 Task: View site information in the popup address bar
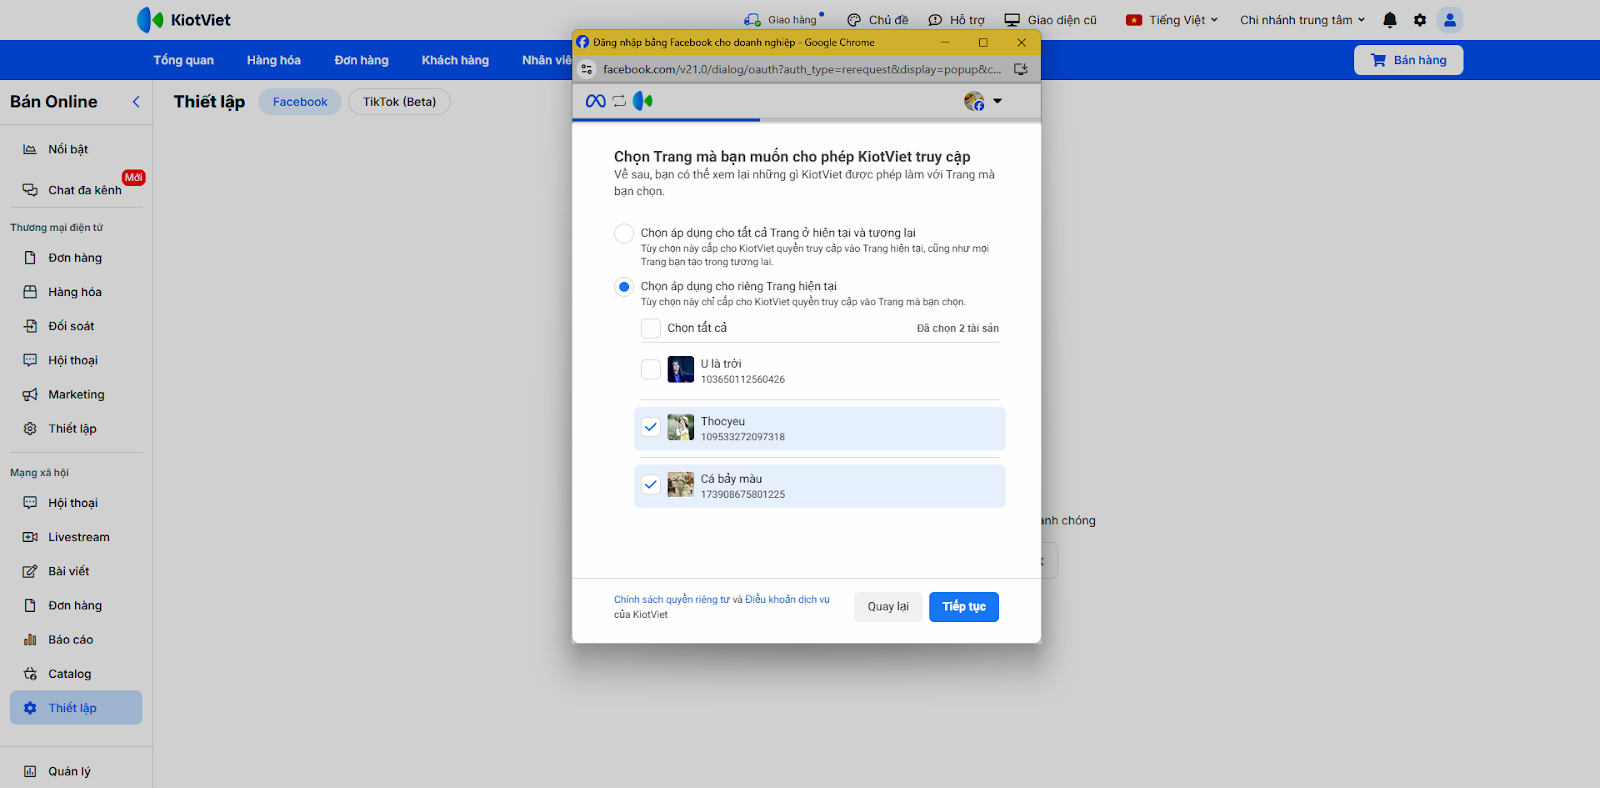tap(587, 69)
